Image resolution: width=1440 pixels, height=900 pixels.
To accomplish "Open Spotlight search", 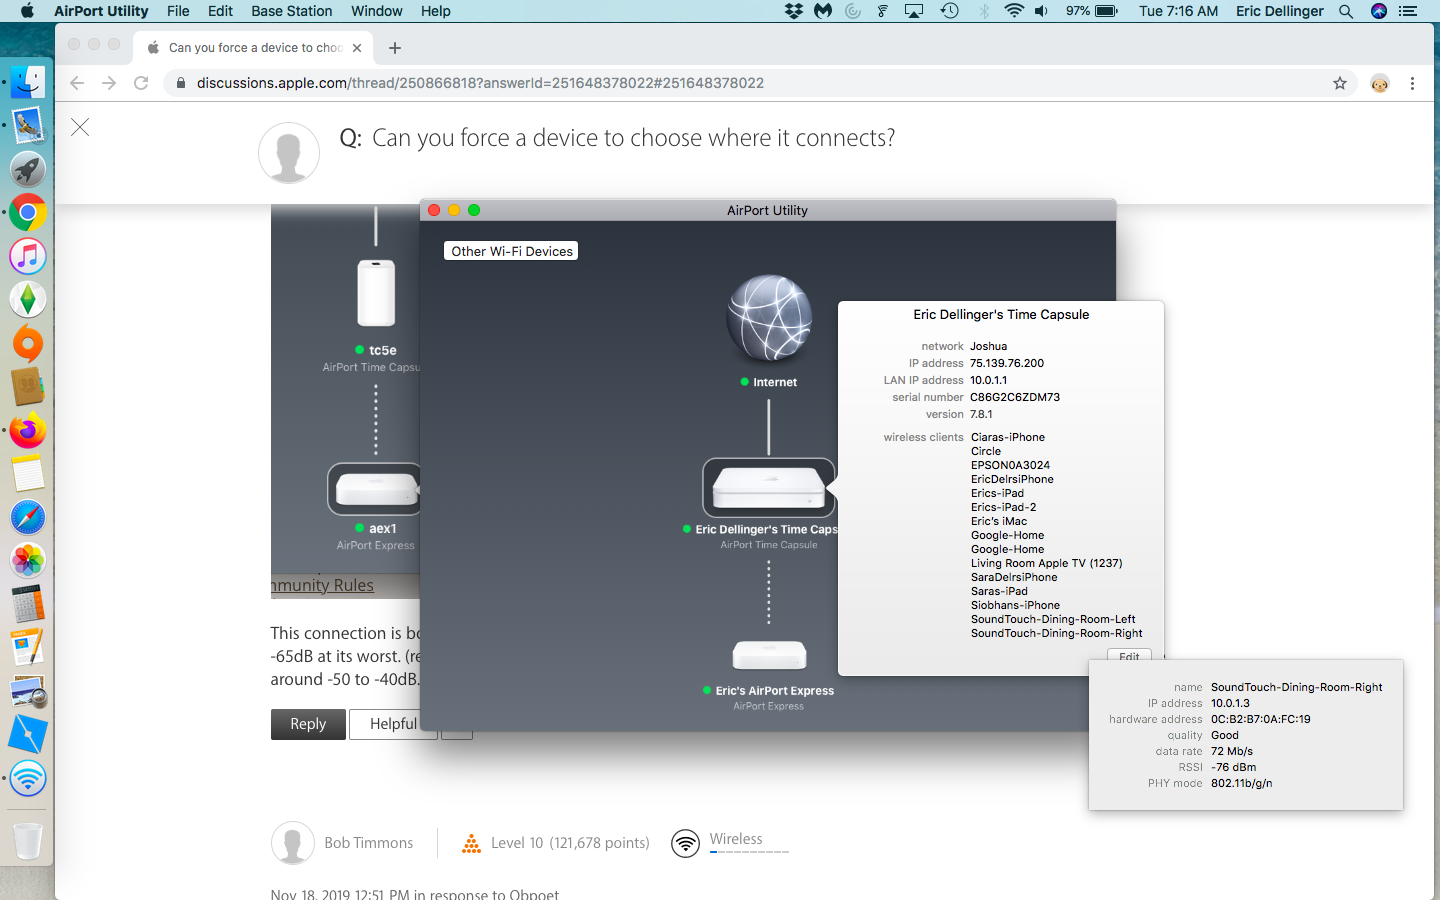I will pos(1346,11).
